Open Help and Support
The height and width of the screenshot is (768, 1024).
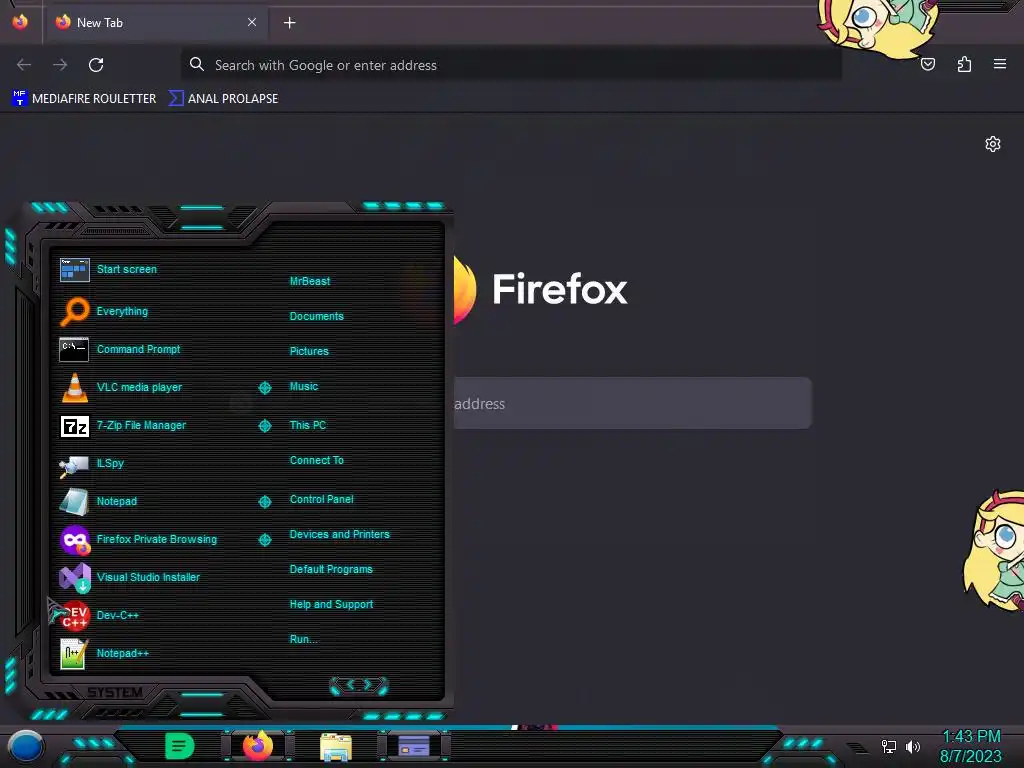point(331,605)
